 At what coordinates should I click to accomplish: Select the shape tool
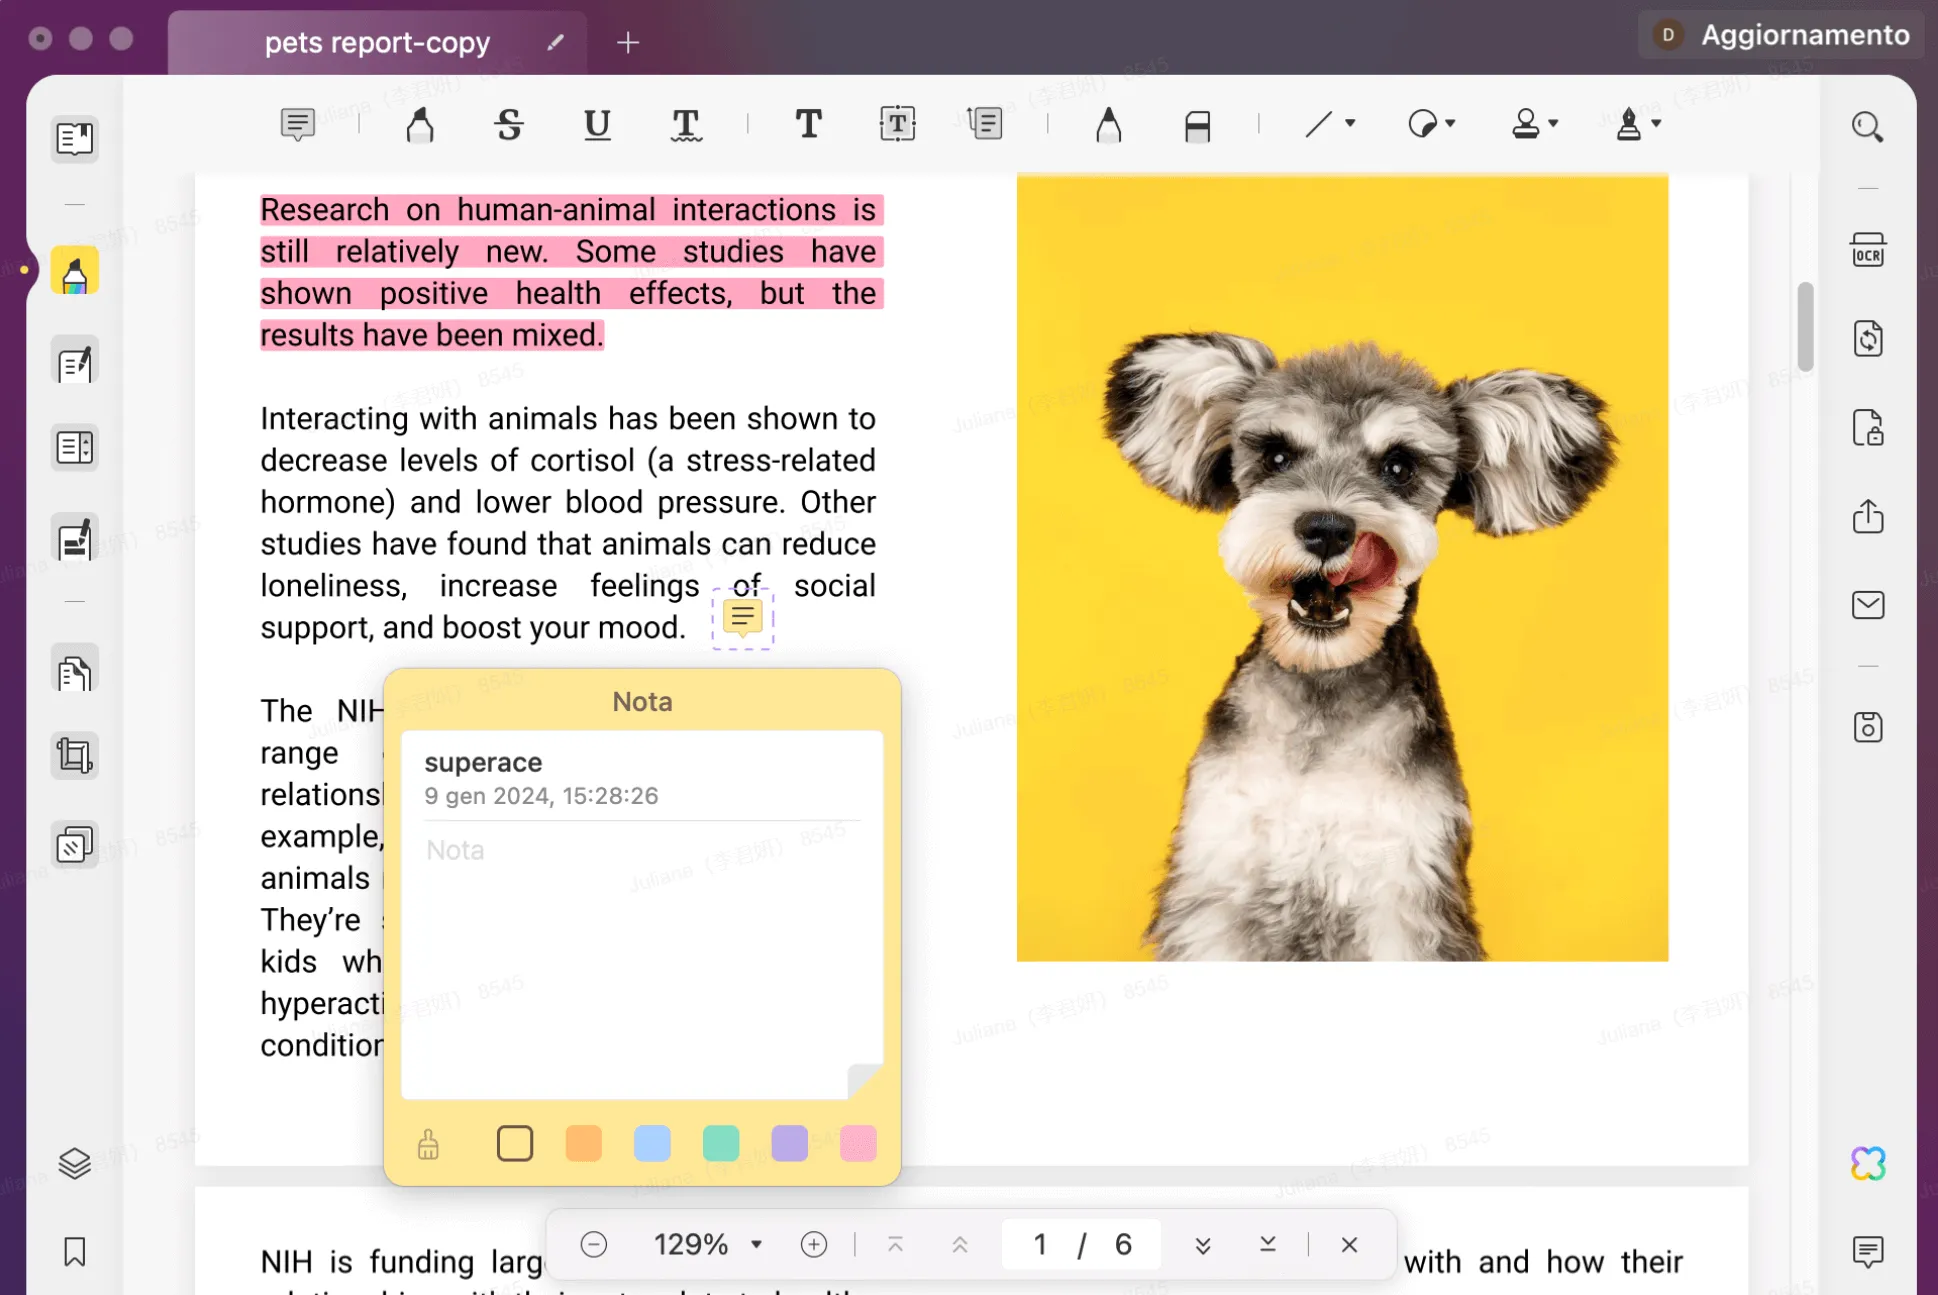pos(1421,124)
